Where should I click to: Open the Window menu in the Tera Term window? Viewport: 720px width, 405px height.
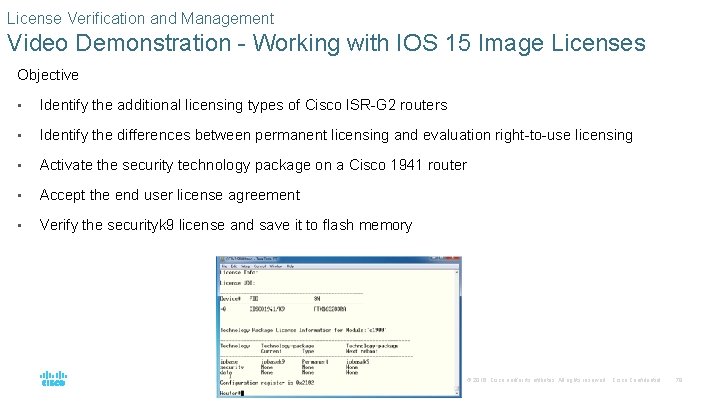[x=276, y=266]
